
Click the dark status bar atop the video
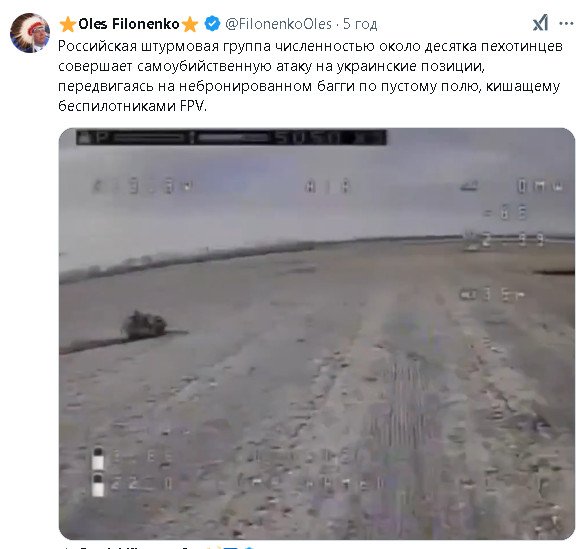231,137
